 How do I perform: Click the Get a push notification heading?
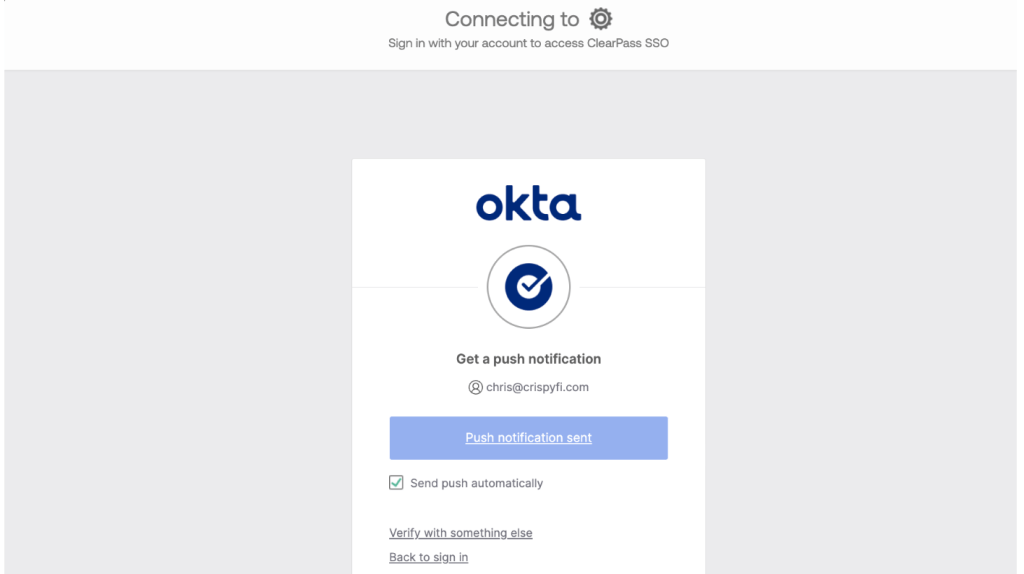528,359
